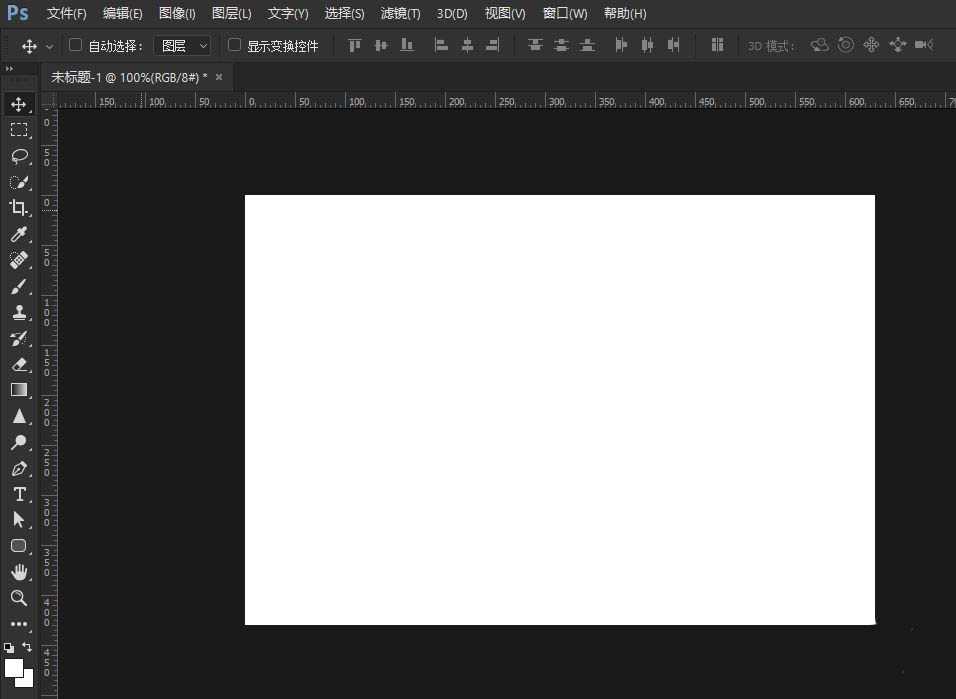Choose the Eraser tool
The image size is (956, 699).
pyautogui.click(x=19, y=364)
